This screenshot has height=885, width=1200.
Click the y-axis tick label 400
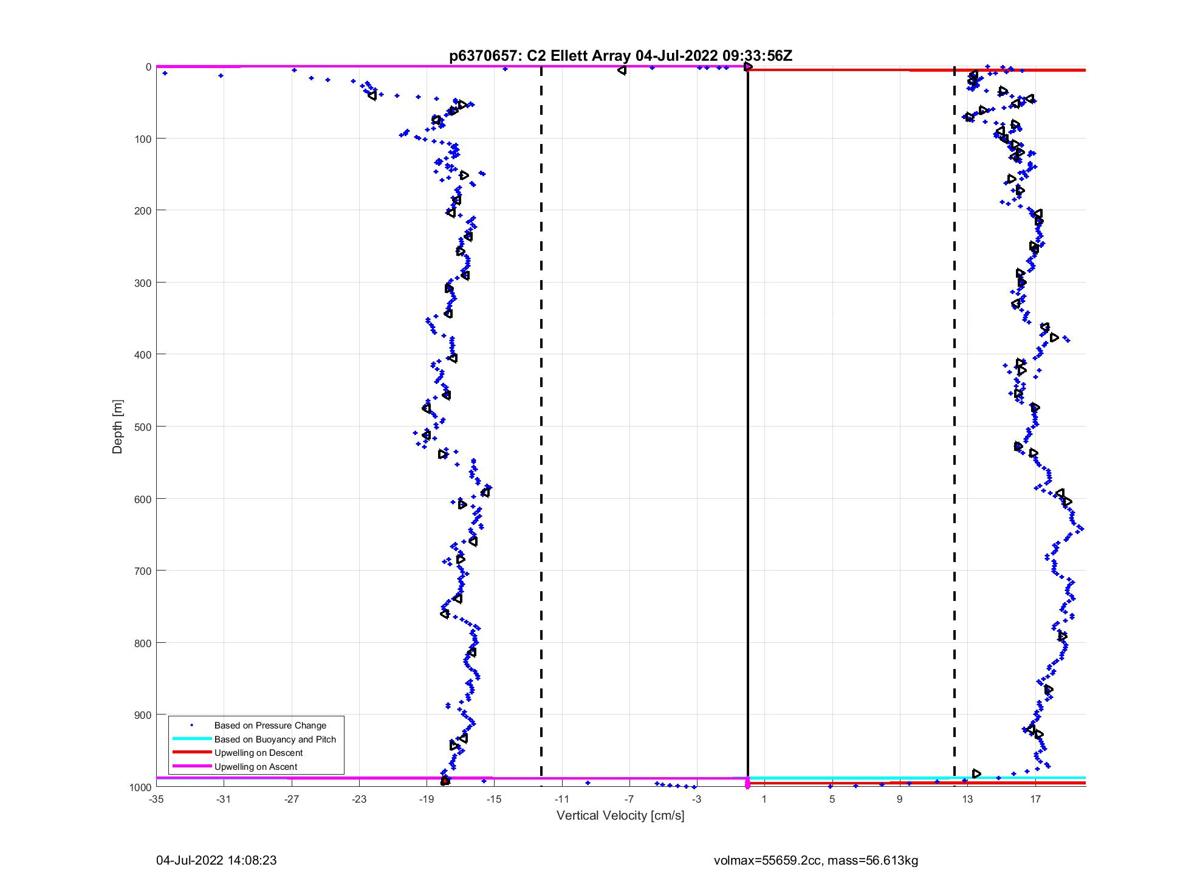[x=141, y=354]
